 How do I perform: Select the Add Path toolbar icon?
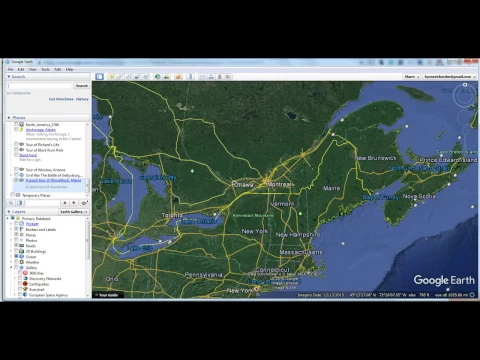pyautogui.click(x=128, y=77)
